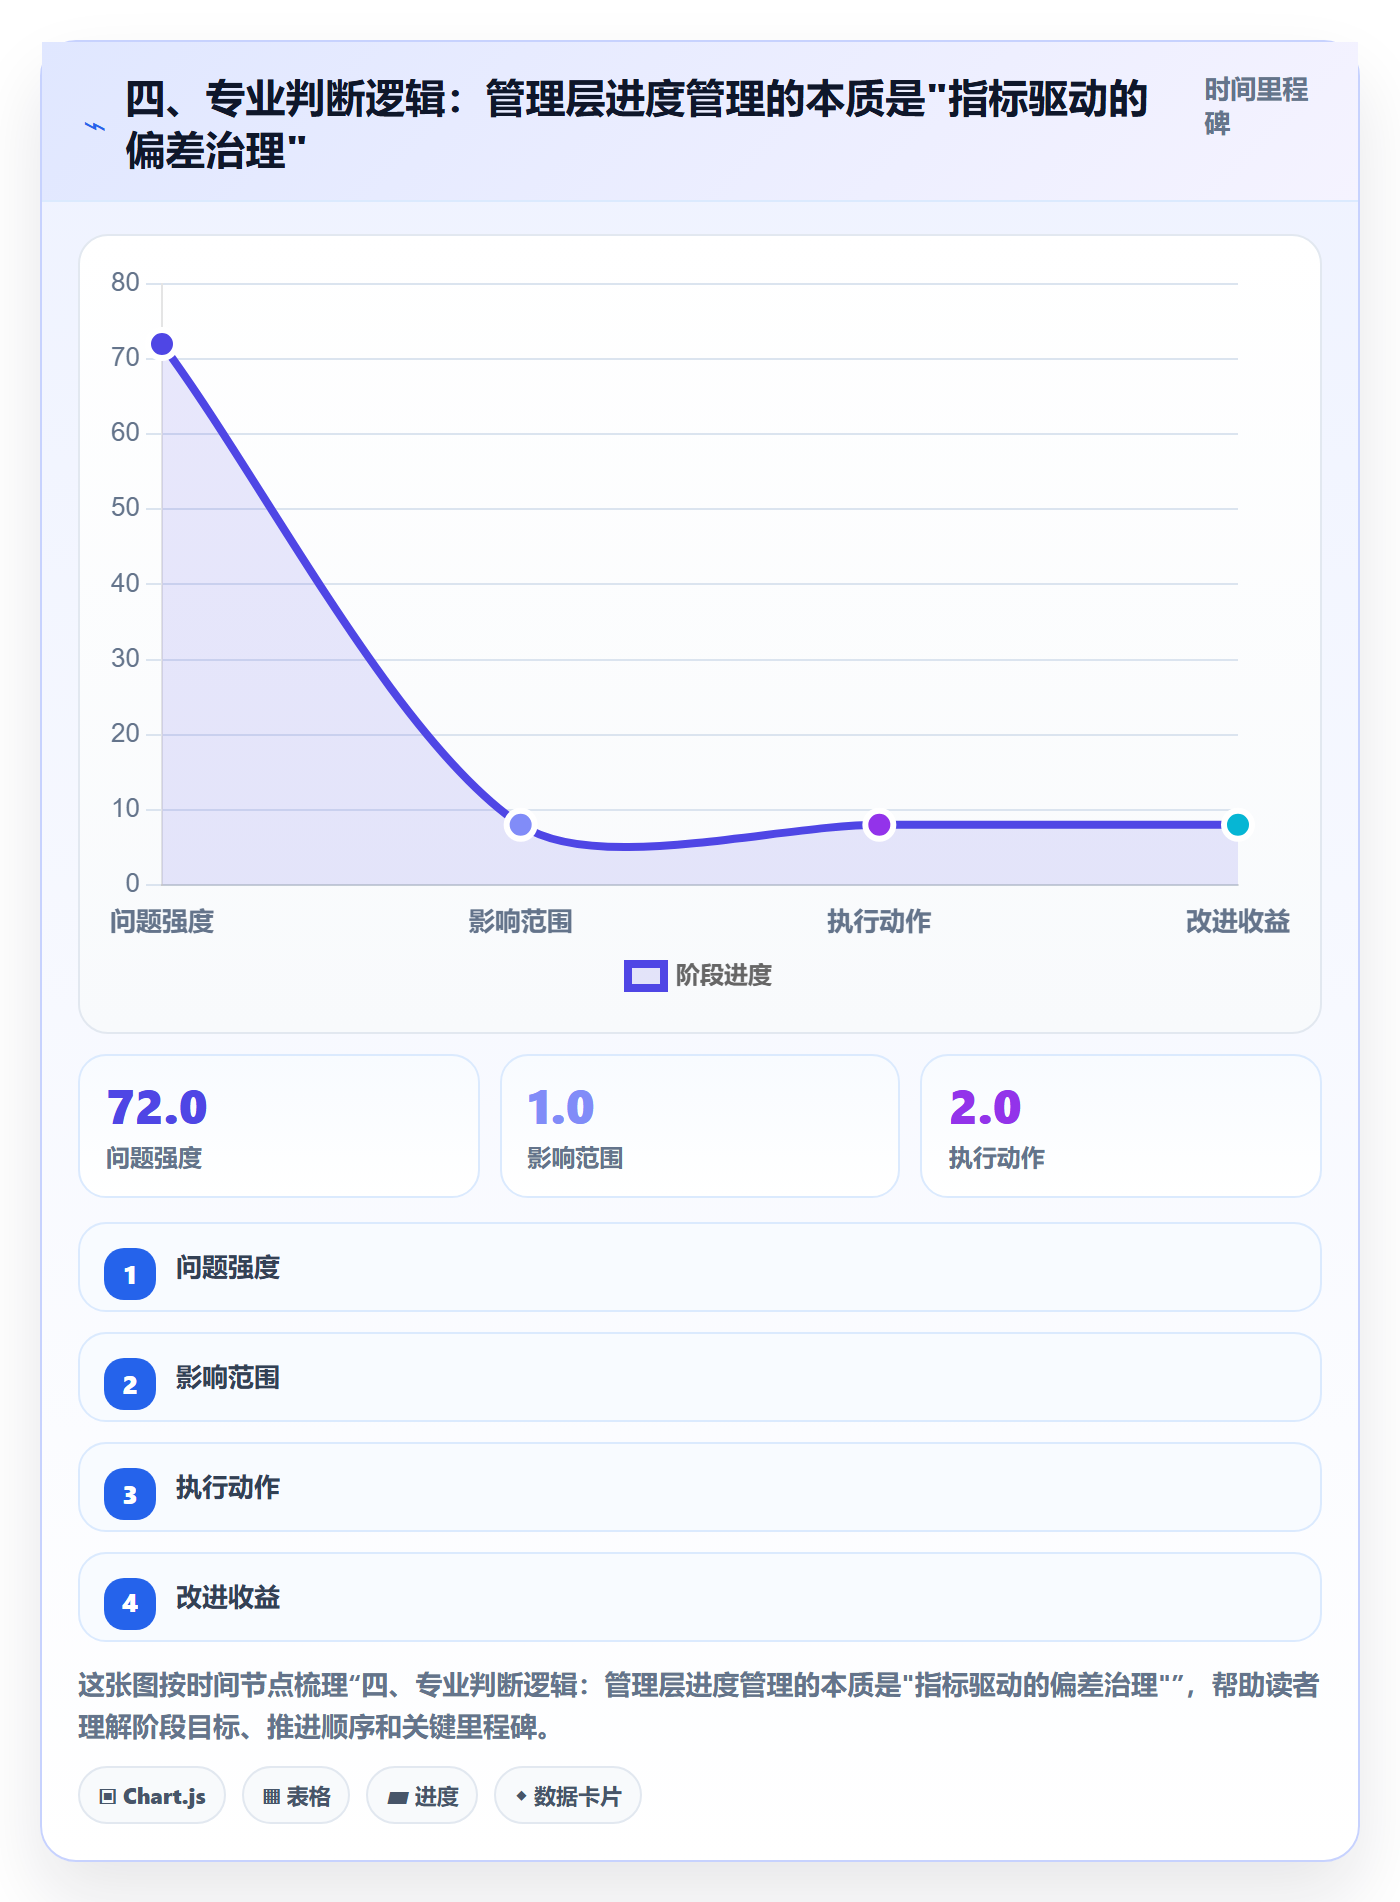Image resolution: width=1400 pixels, height=1902 pixels.
Task: Click the 执行动作 x-axis label
Action: click(879, 921)
